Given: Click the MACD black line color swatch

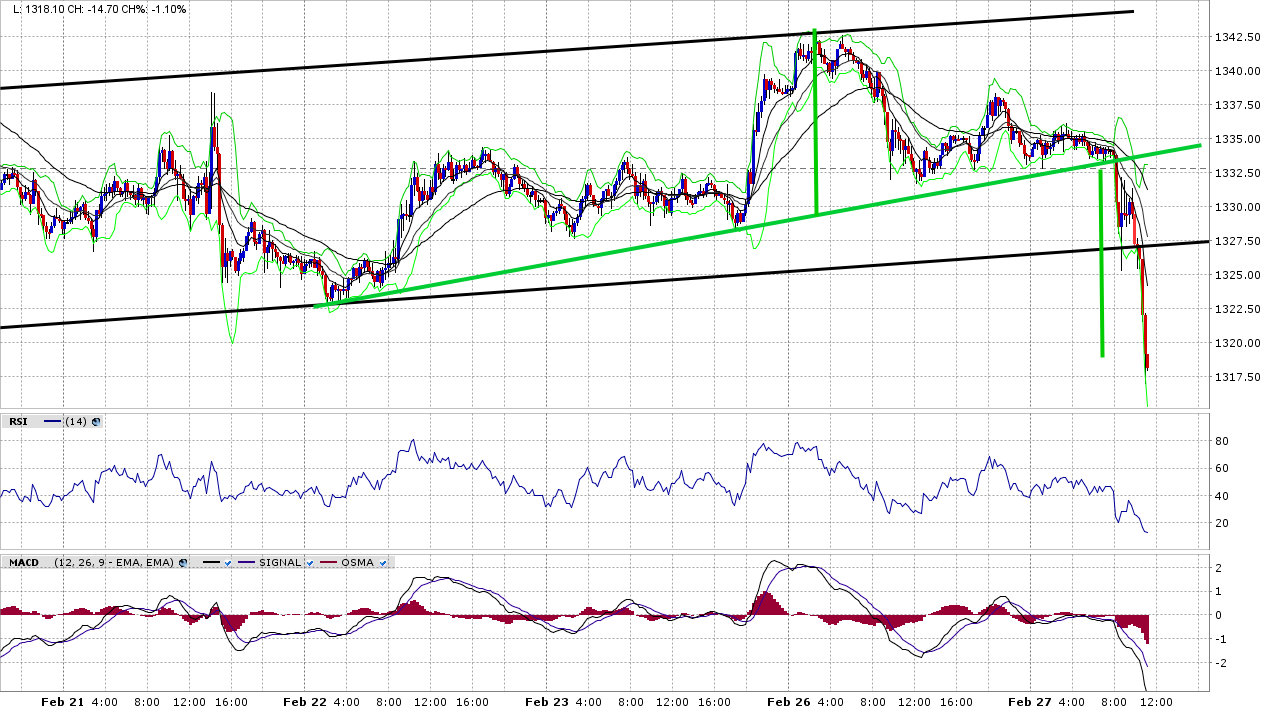Looking at the screenshot, I should (211, 563).
